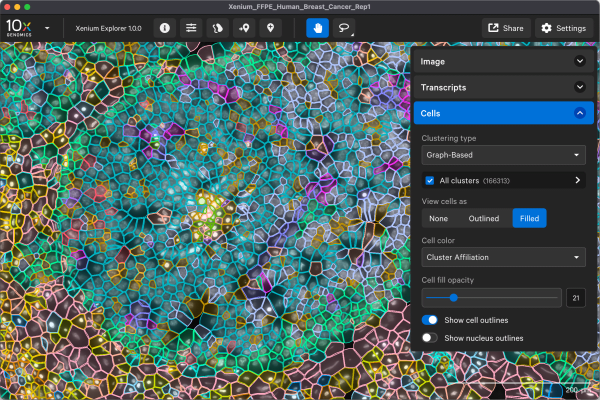This screenshot has width=600, height=400.
Task: Select the hand pan tool
Action: pos(318,28)
